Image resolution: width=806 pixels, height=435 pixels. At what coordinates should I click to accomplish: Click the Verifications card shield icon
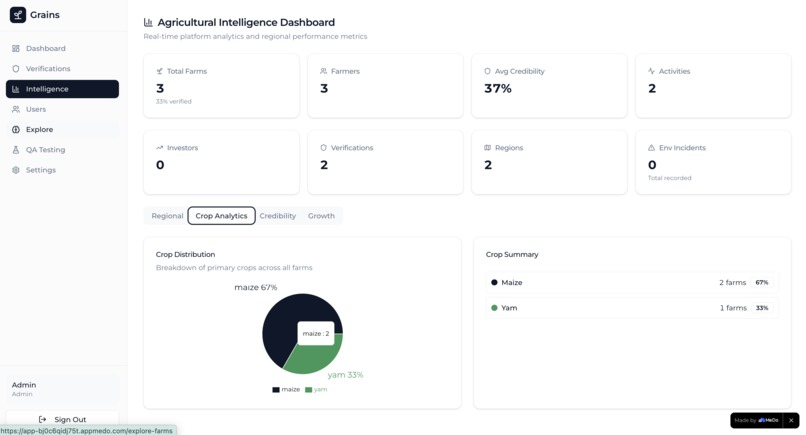tap(323, 148)
